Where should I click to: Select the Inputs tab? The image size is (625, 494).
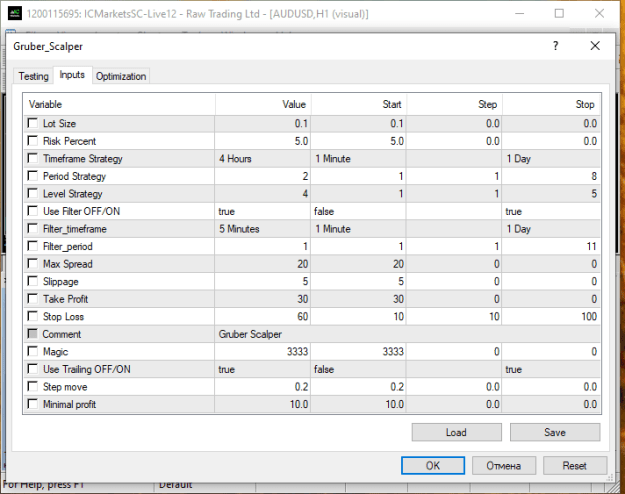72,75
